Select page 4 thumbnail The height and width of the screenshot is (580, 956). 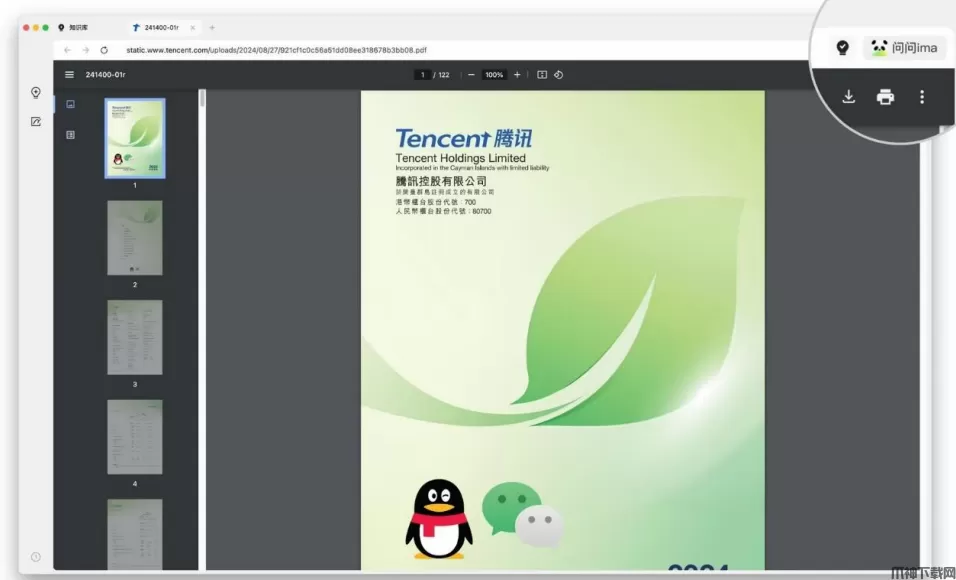(x=135, y=437)
